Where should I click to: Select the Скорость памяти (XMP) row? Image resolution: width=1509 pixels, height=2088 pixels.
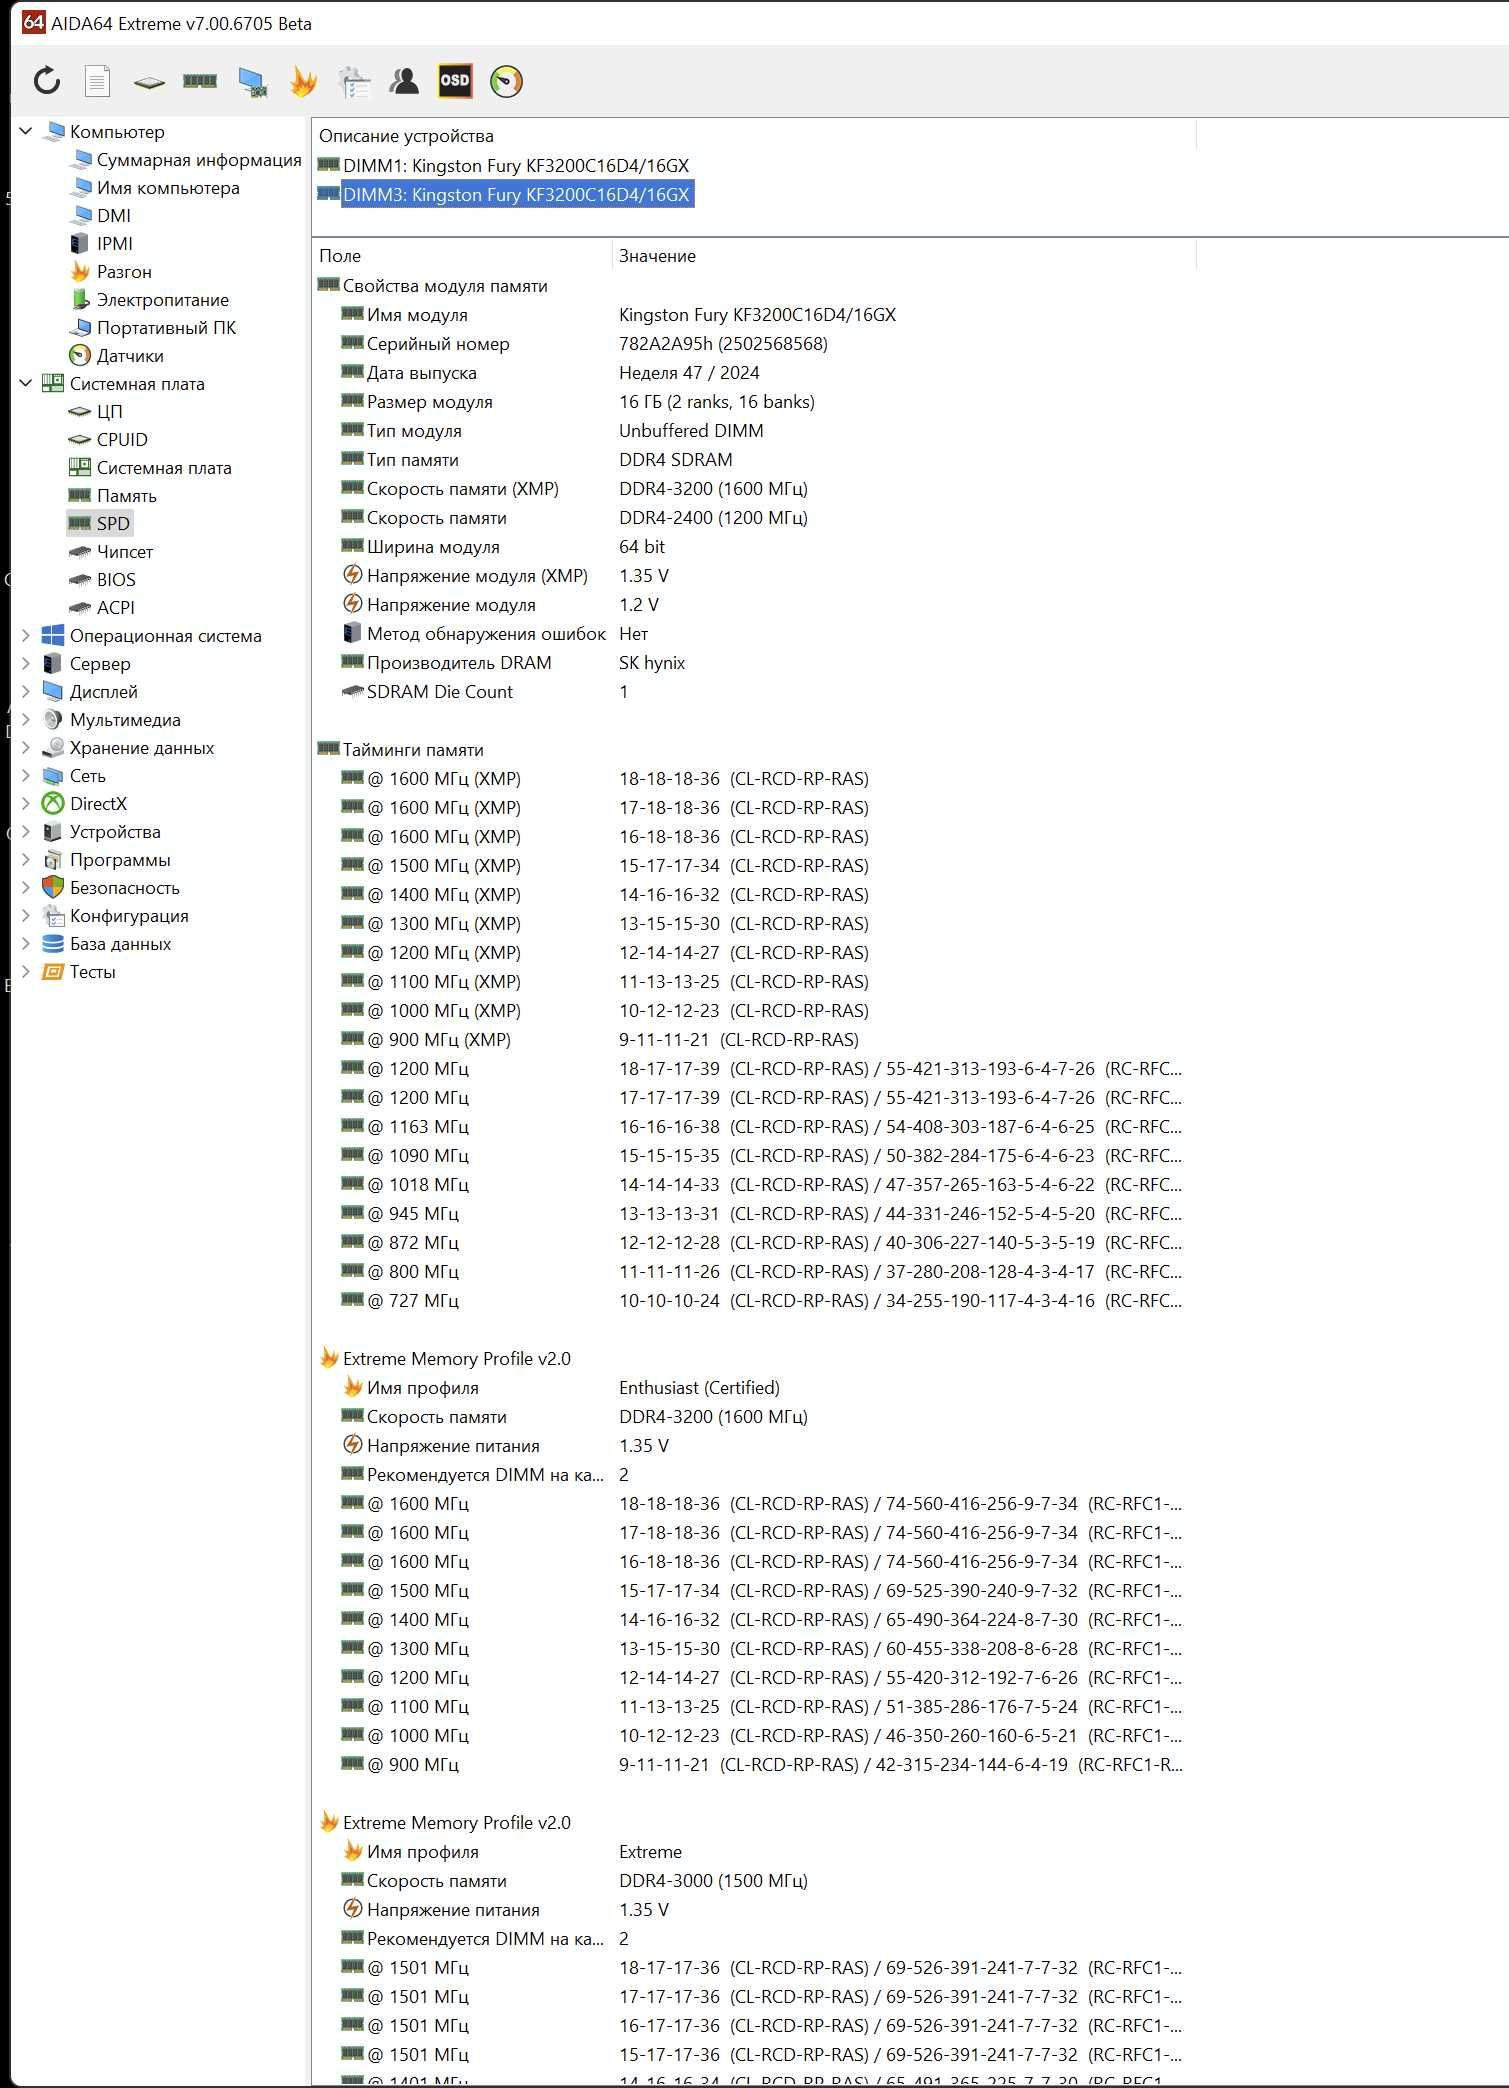(x=753, y=489)
